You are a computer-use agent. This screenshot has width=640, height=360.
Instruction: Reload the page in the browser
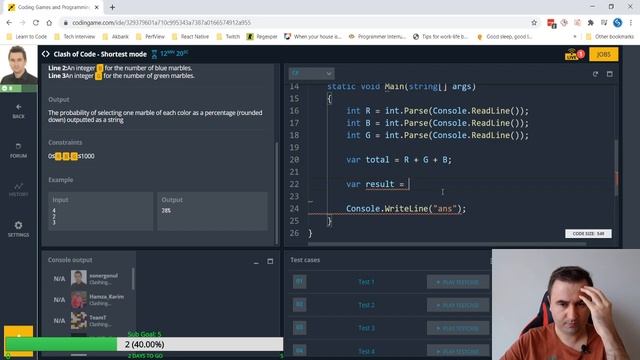click(x=36, y=23)
